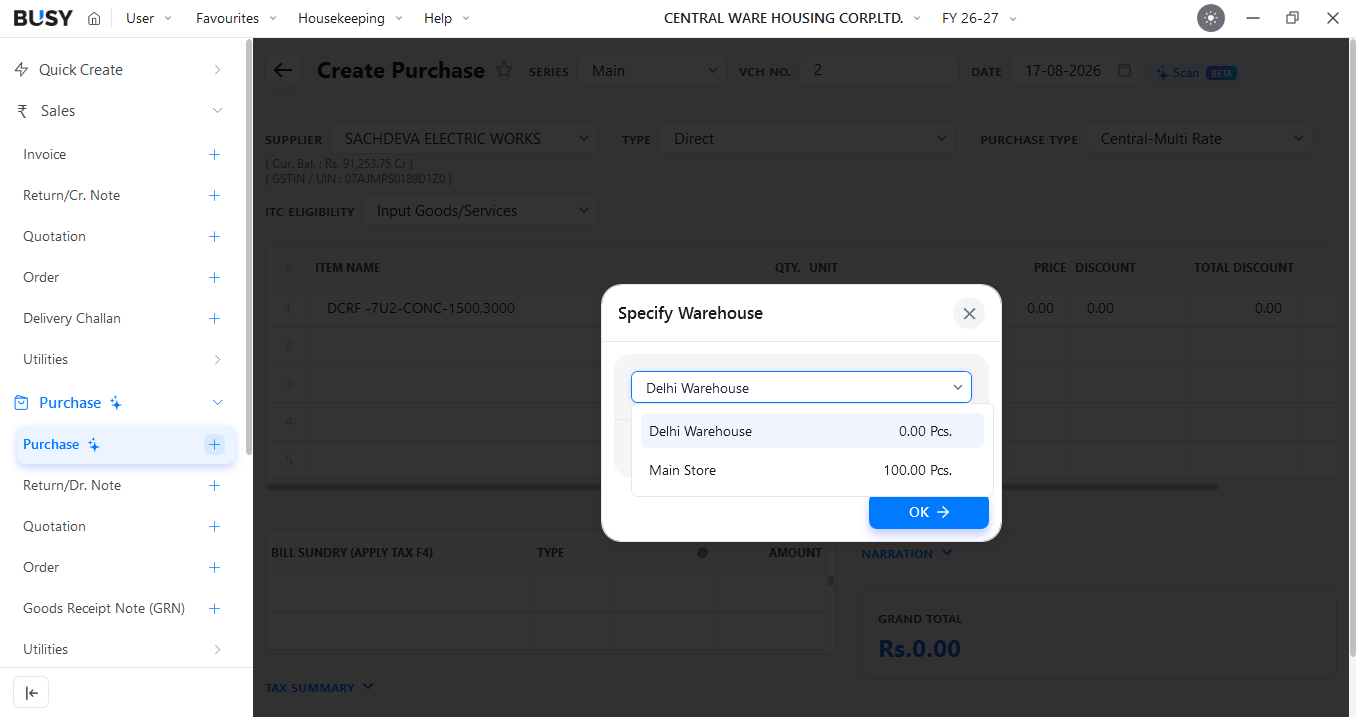
Task: Open the User menu
Action: (148, 18)
